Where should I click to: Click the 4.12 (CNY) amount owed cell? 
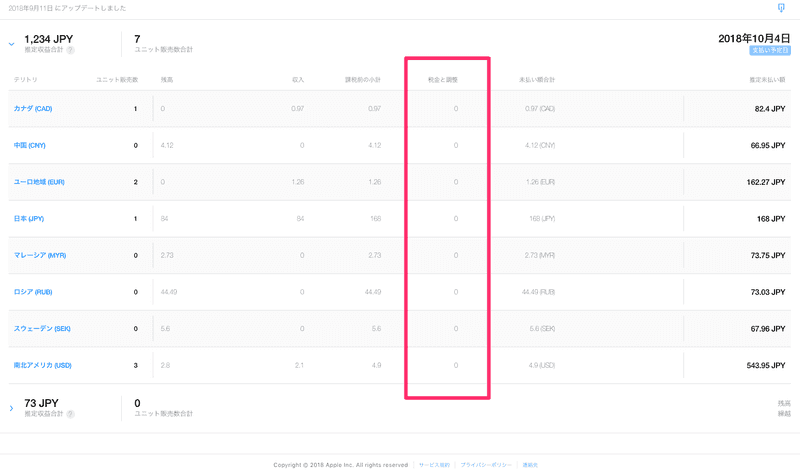[x=540, y=146]
